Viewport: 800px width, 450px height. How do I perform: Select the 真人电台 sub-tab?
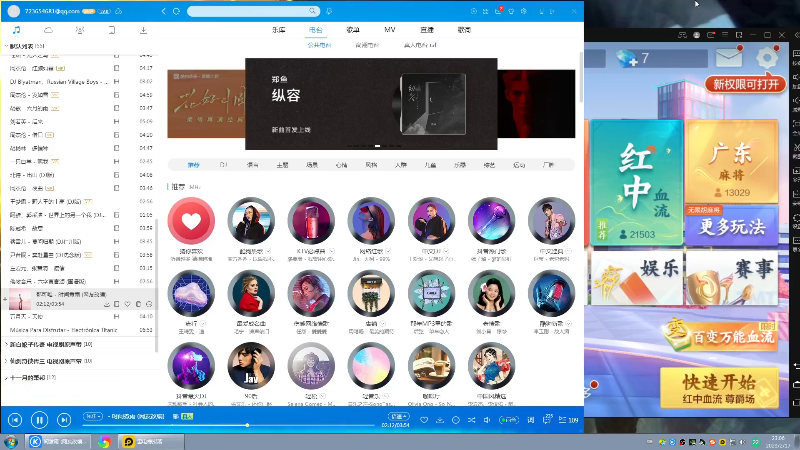[419, 45]
